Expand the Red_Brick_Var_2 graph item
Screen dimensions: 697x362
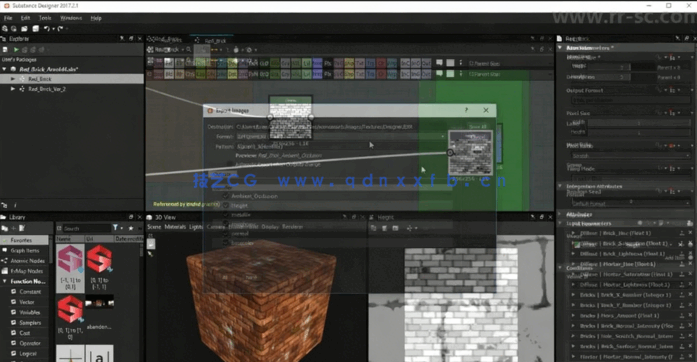tap(13, 89)
